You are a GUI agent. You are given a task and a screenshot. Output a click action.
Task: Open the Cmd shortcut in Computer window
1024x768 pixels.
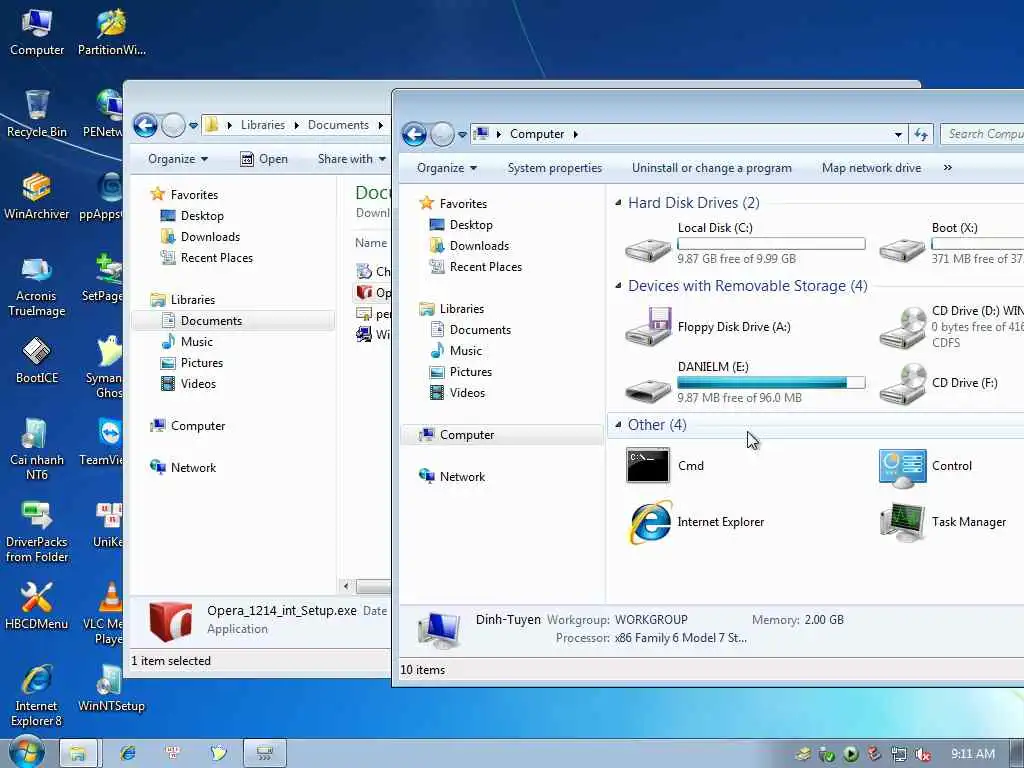[x=648, y=466]
